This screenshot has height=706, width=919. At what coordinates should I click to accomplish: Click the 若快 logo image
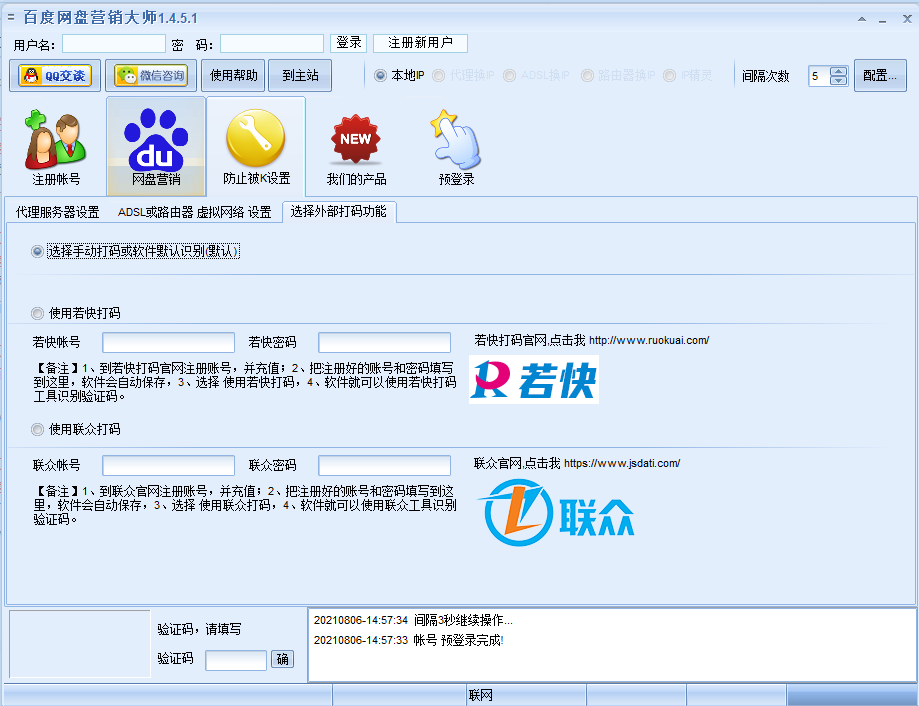click(x=534, y=379)
